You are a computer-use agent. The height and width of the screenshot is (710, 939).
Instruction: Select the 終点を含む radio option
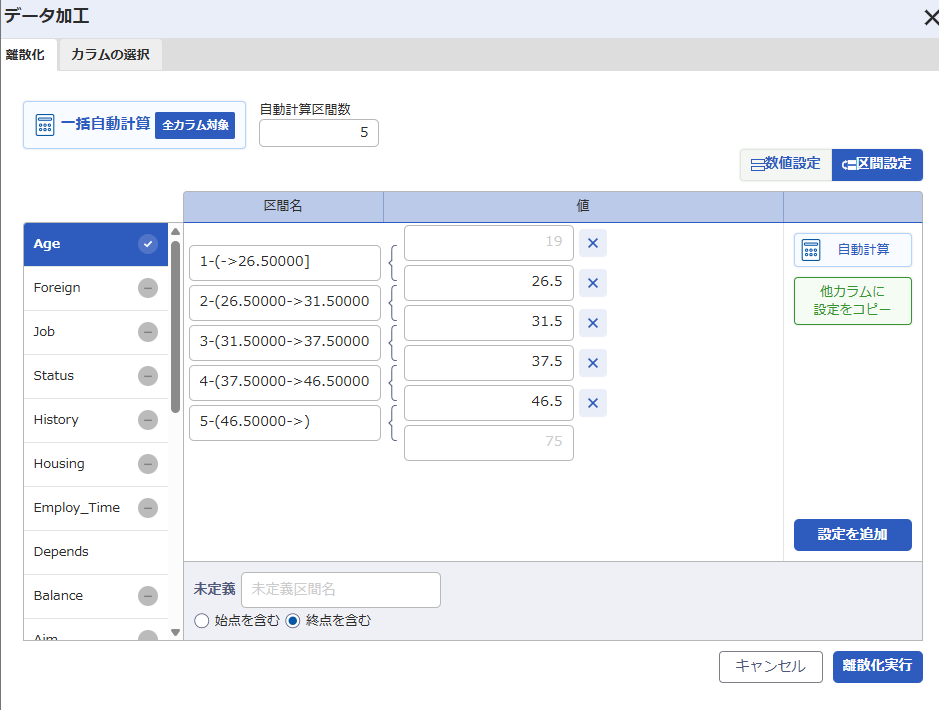293,621
